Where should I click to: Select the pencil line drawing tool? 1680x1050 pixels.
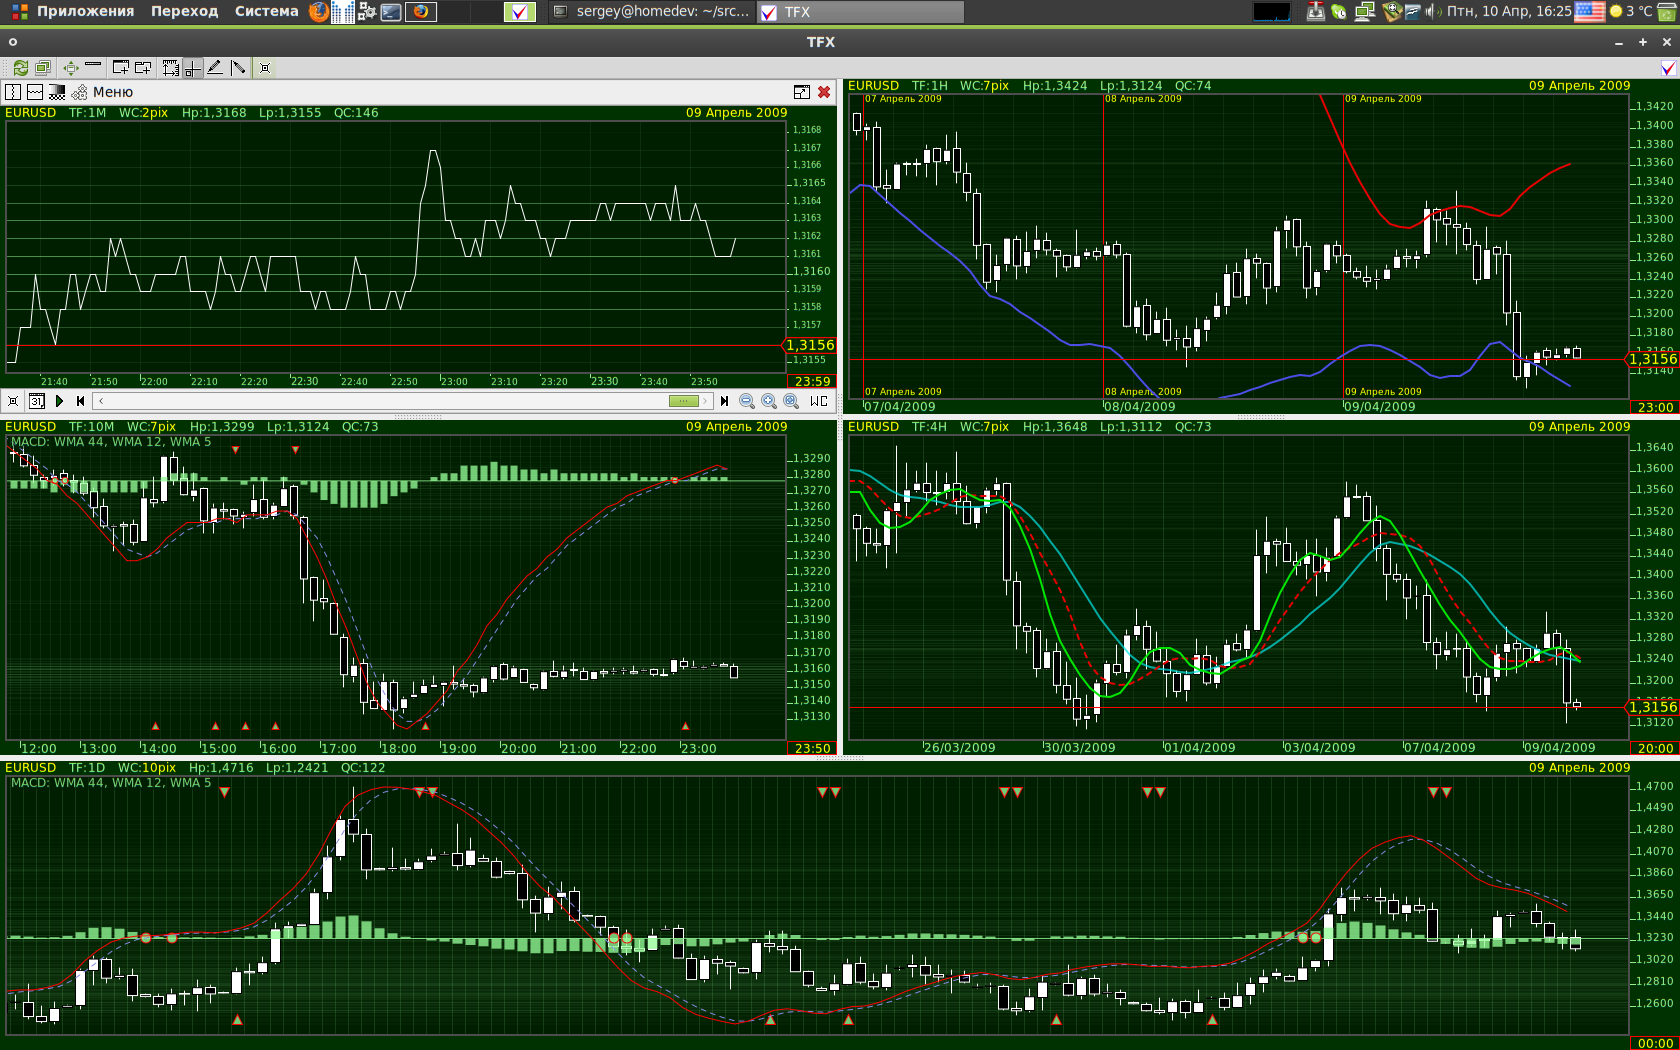click(x=215, y=68)
